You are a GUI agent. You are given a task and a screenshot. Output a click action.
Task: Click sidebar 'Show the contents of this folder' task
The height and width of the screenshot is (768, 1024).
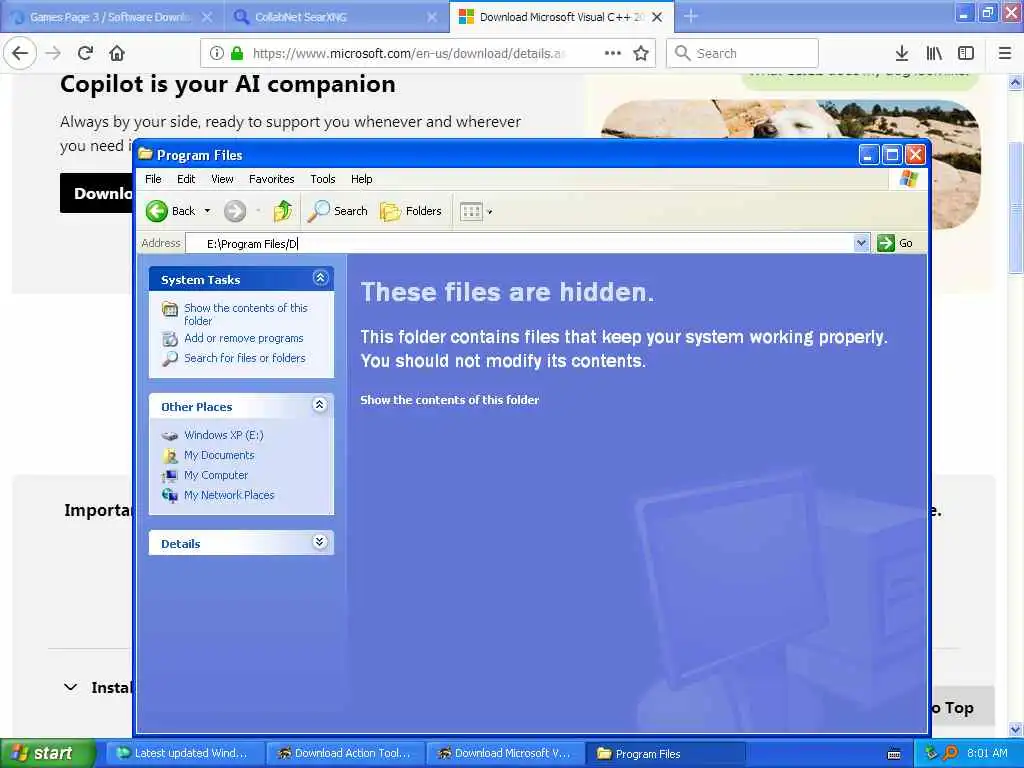245,314
